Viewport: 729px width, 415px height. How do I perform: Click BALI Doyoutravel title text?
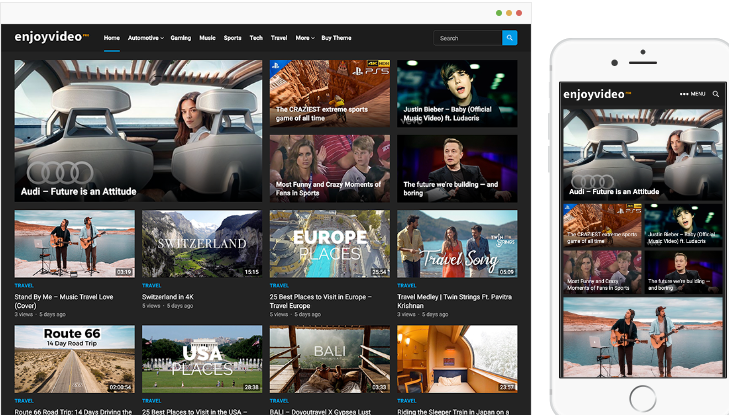point(320,412)
